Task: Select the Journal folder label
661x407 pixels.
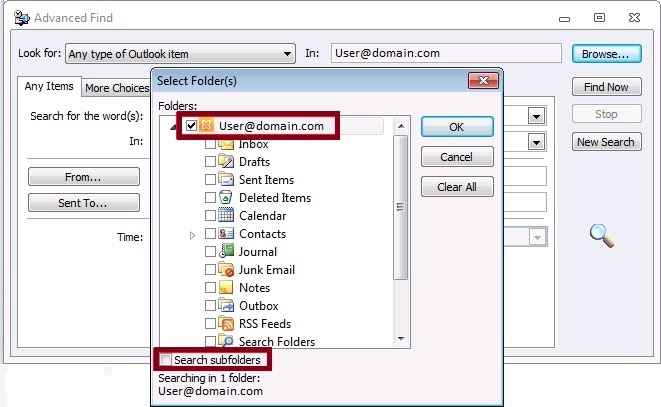Action: (258, 252)
